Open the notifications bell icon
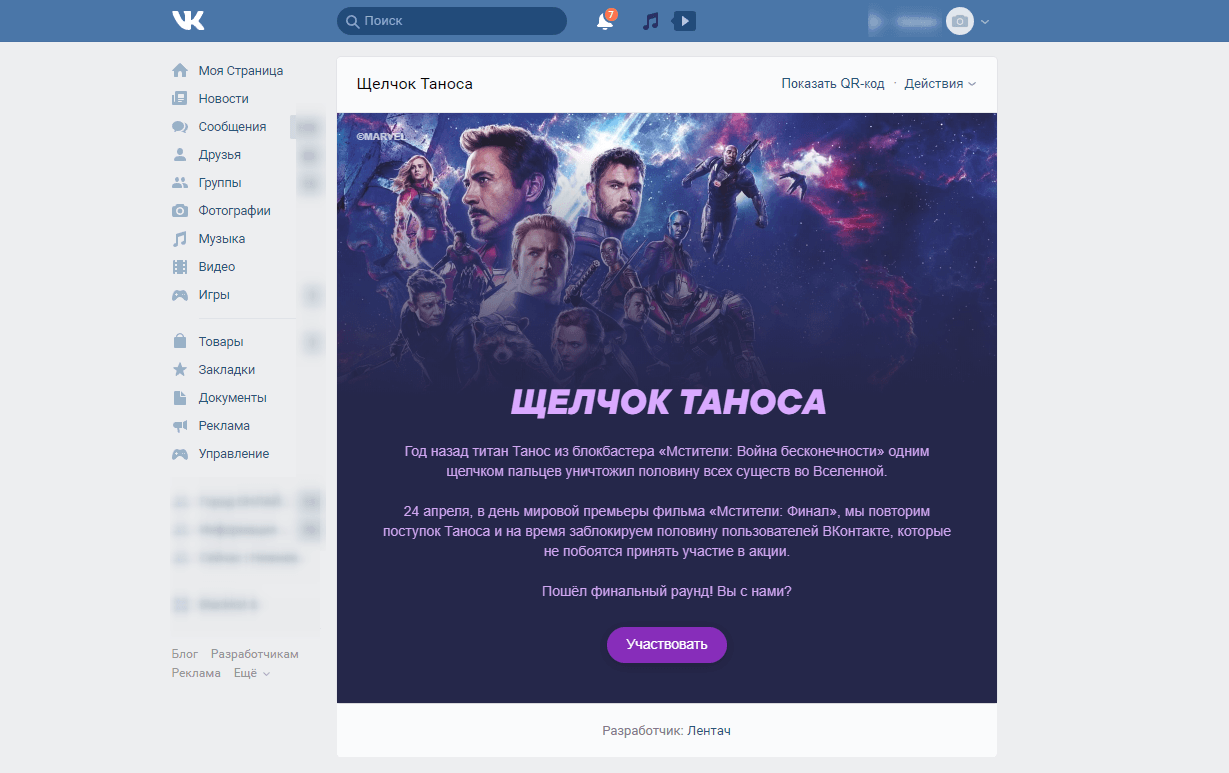1229x773 pixels. (x=604, y=21)
